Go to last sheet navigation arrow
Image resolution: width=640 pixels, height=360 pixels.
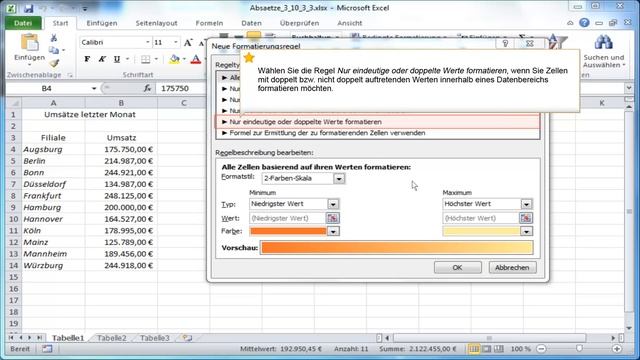pos(39,338)
